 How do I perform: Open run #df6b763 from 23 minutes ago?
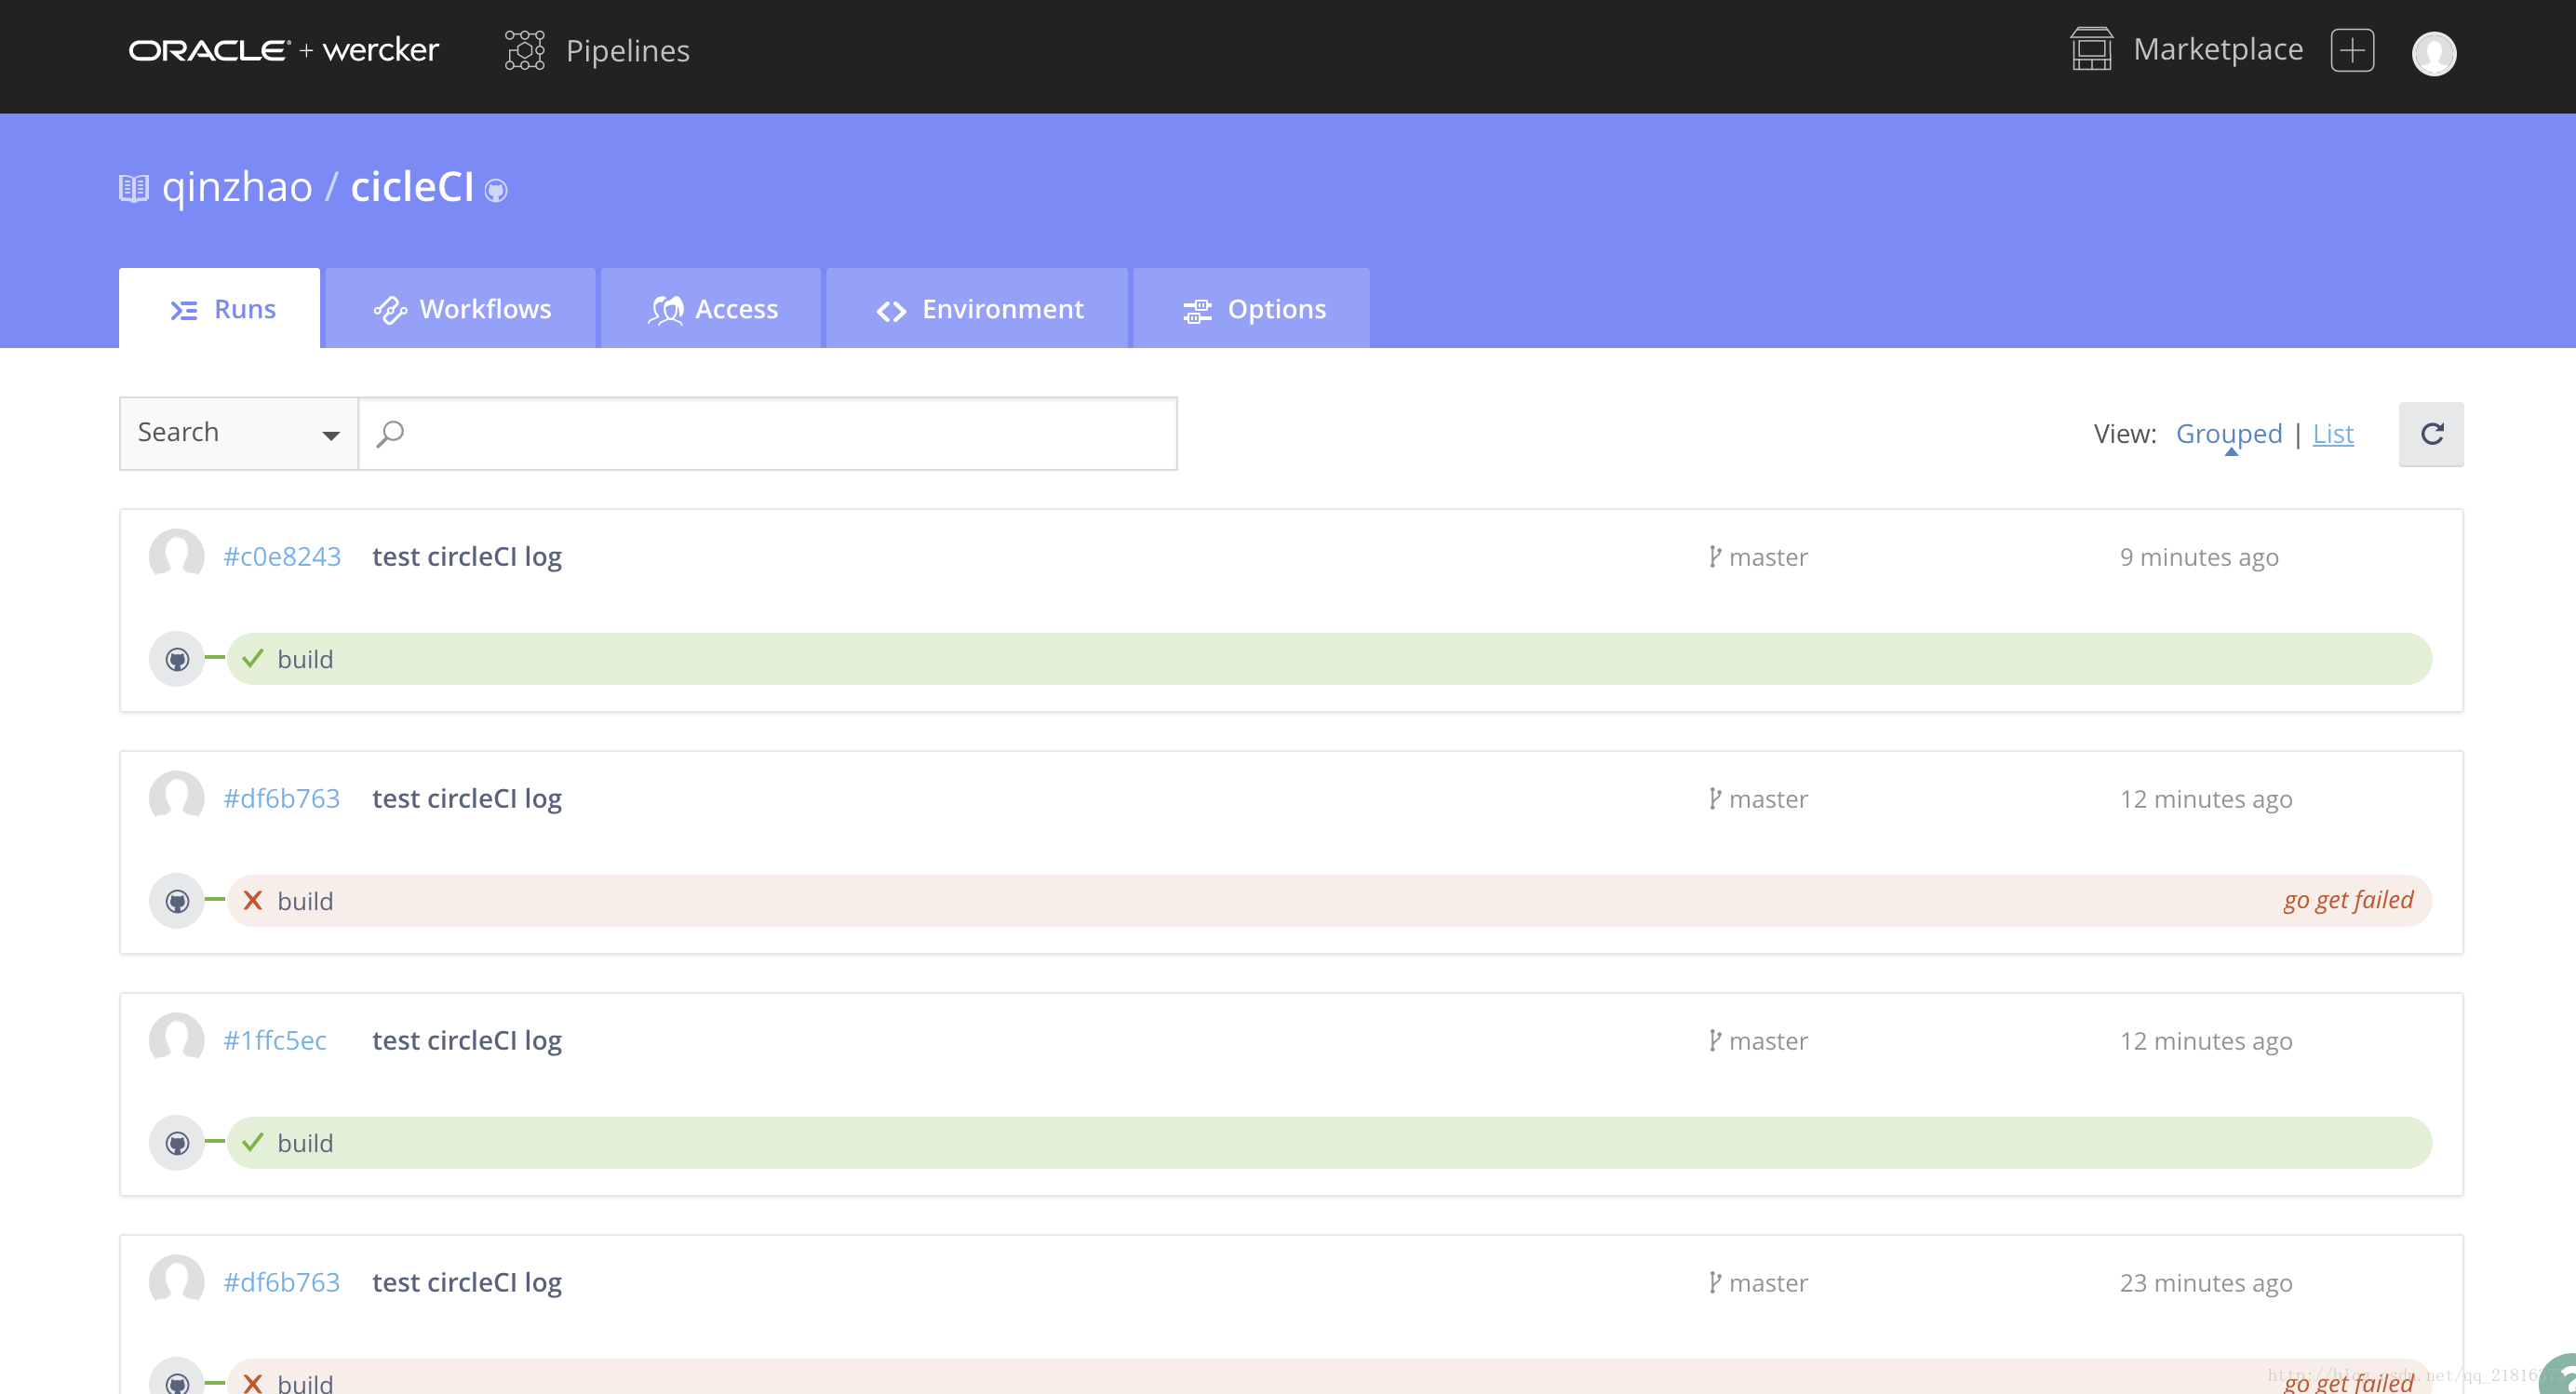click(x=282, y=1282)
